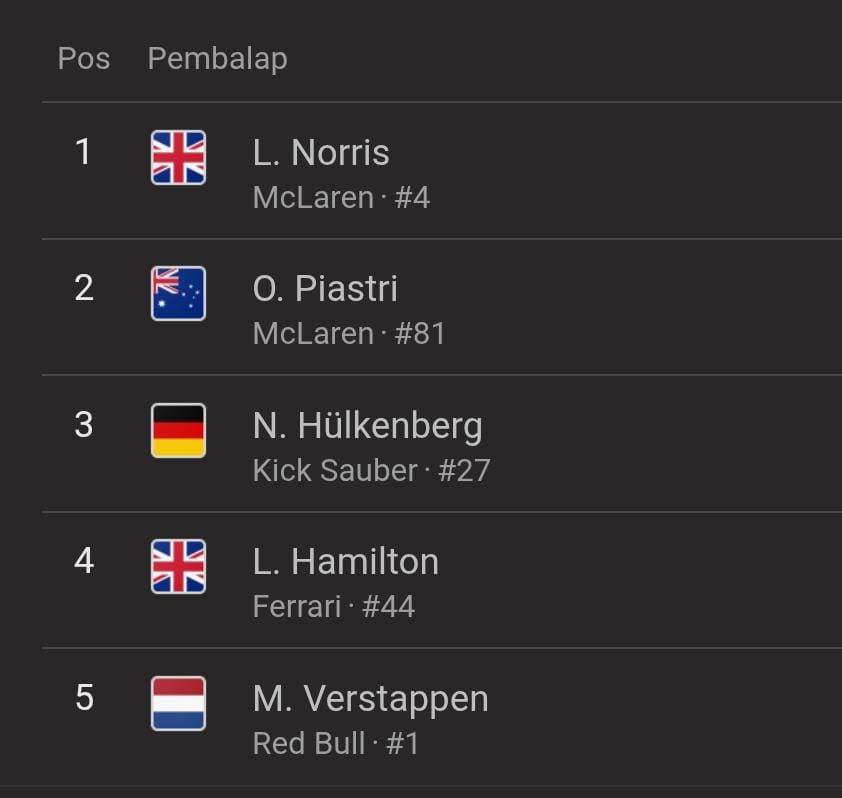
Task: Click Ferrari · #44 team text
Action: tap(334, 607)
